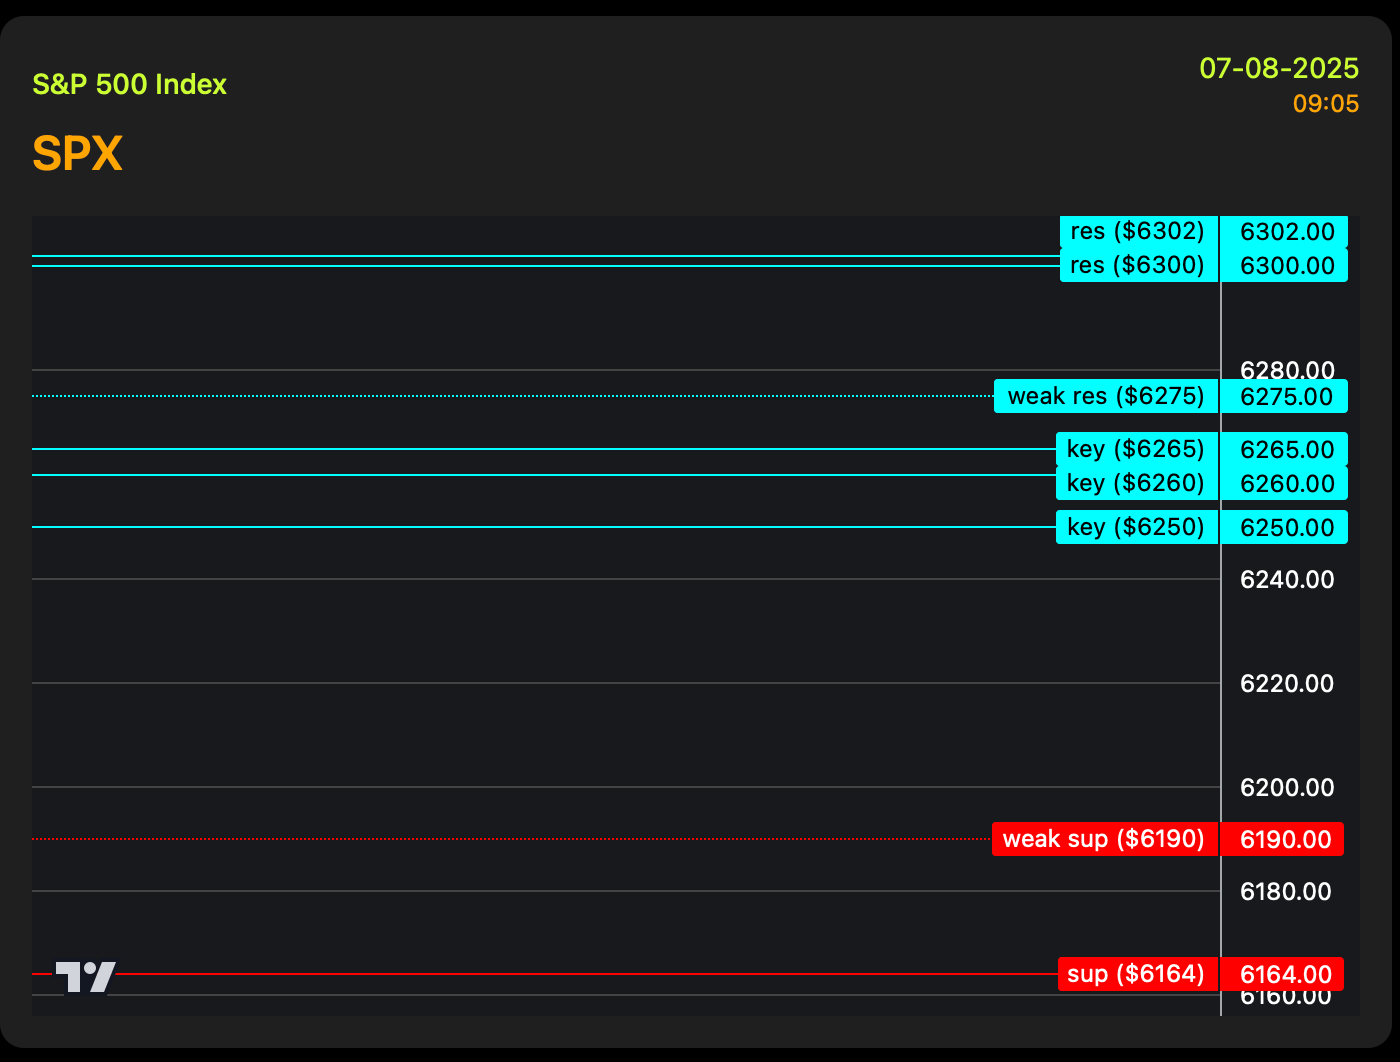Select the key ($6265) level label
Viewport: 1400px width, 1062px height.
point(1137,449)
